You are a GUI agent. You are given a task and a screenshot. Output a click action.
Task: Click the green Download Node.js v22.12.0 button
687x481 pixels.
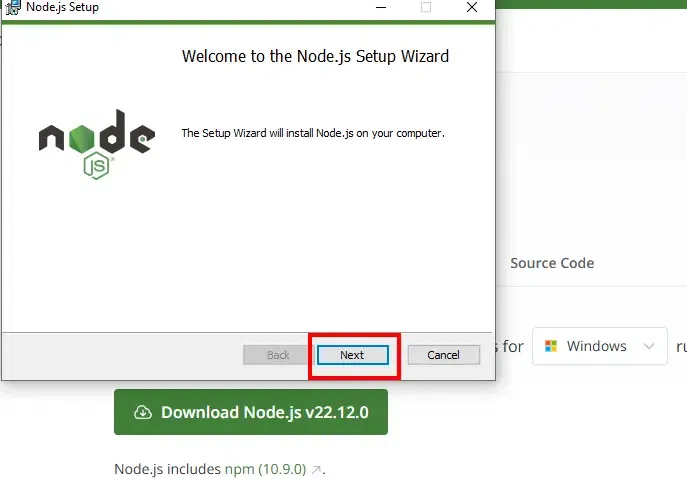click(x=251, y=412)
